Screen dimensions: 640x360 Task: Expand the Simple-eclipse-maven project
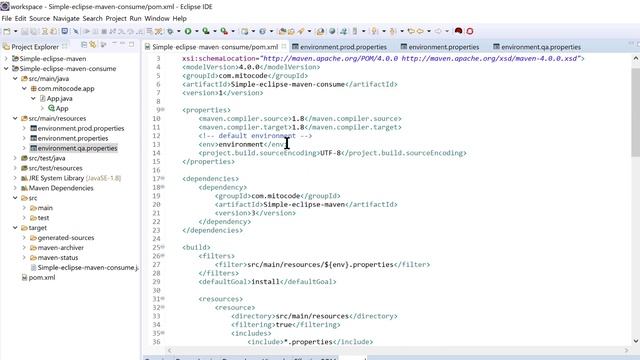(6, 59)
